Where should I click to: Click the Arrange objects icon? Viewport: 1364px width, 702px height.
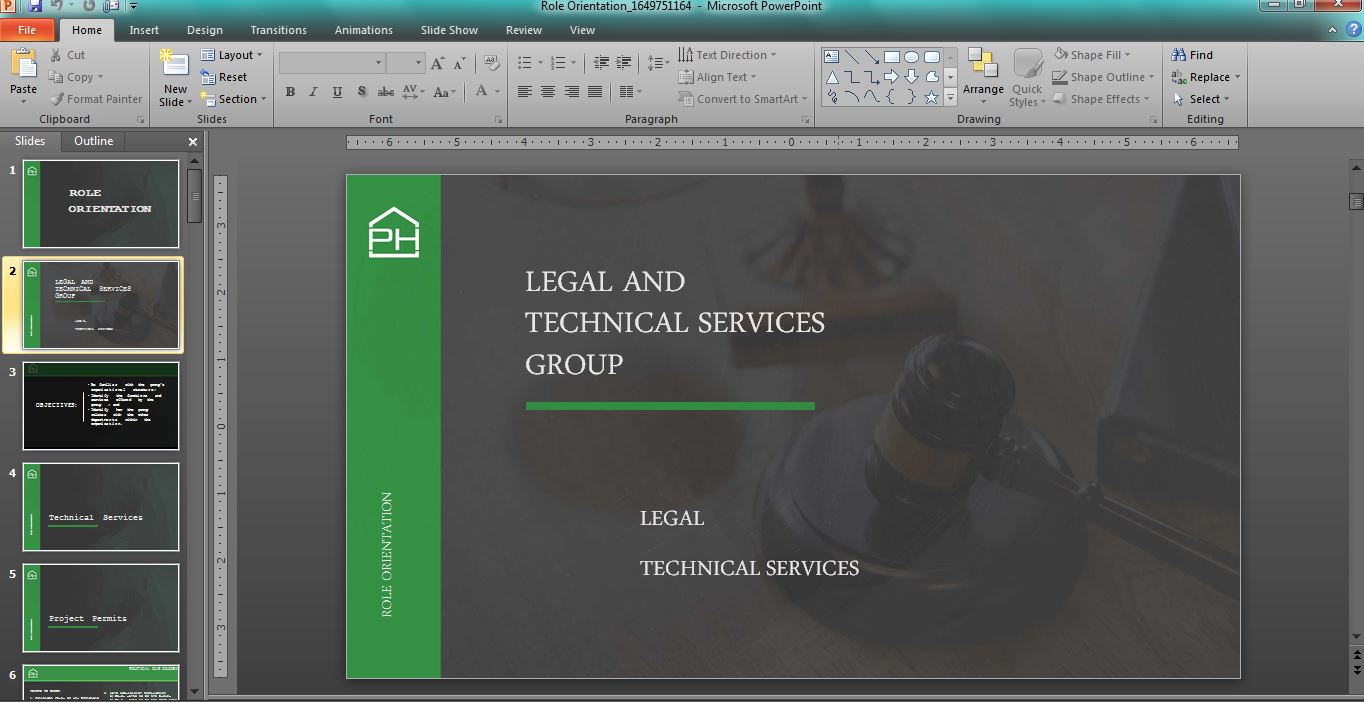[x=983, y=64]
